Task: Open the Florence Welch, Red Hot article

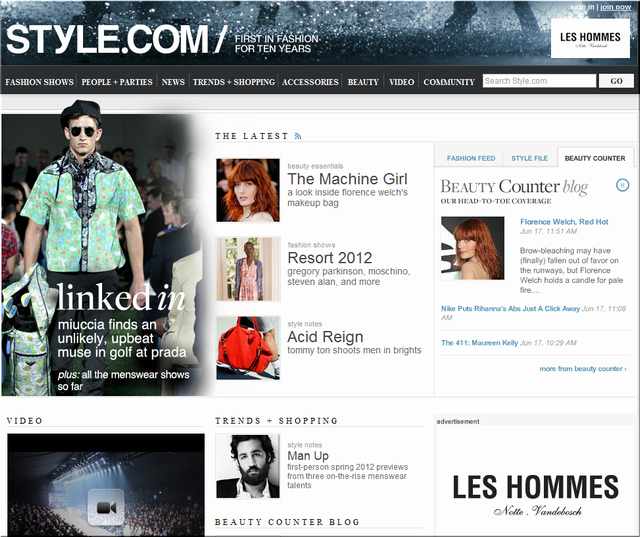Action: click(564, 221)
